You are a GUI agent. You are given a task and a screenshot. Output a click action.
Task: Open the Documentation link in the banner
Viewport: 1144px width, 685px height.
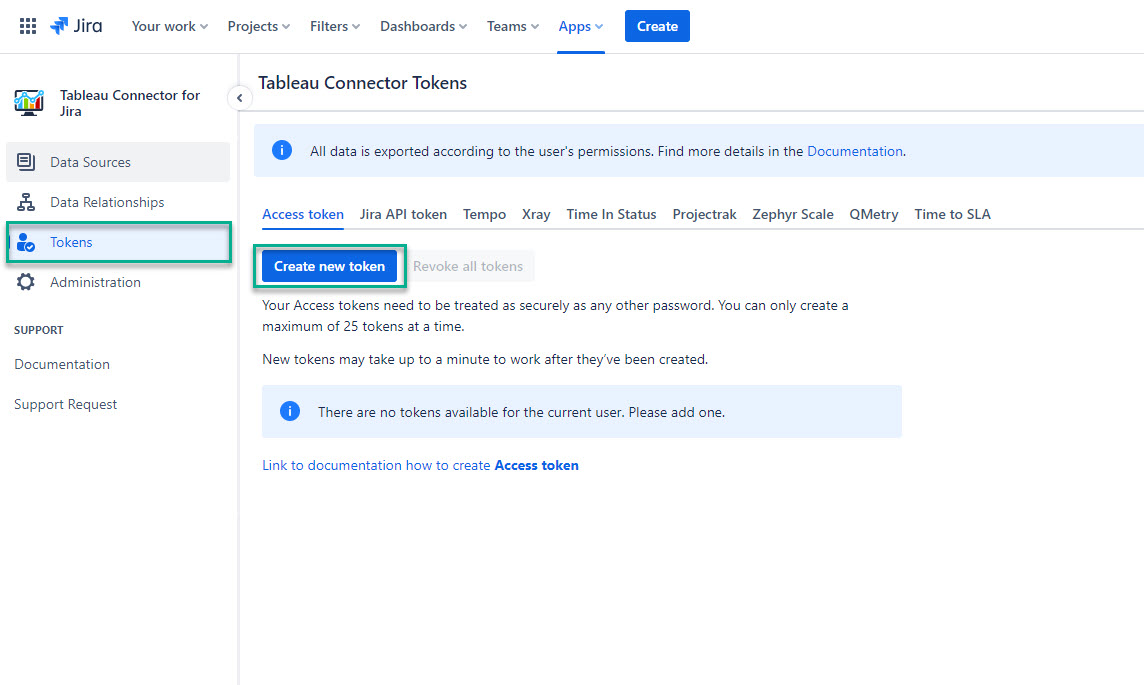click(855, 150)
